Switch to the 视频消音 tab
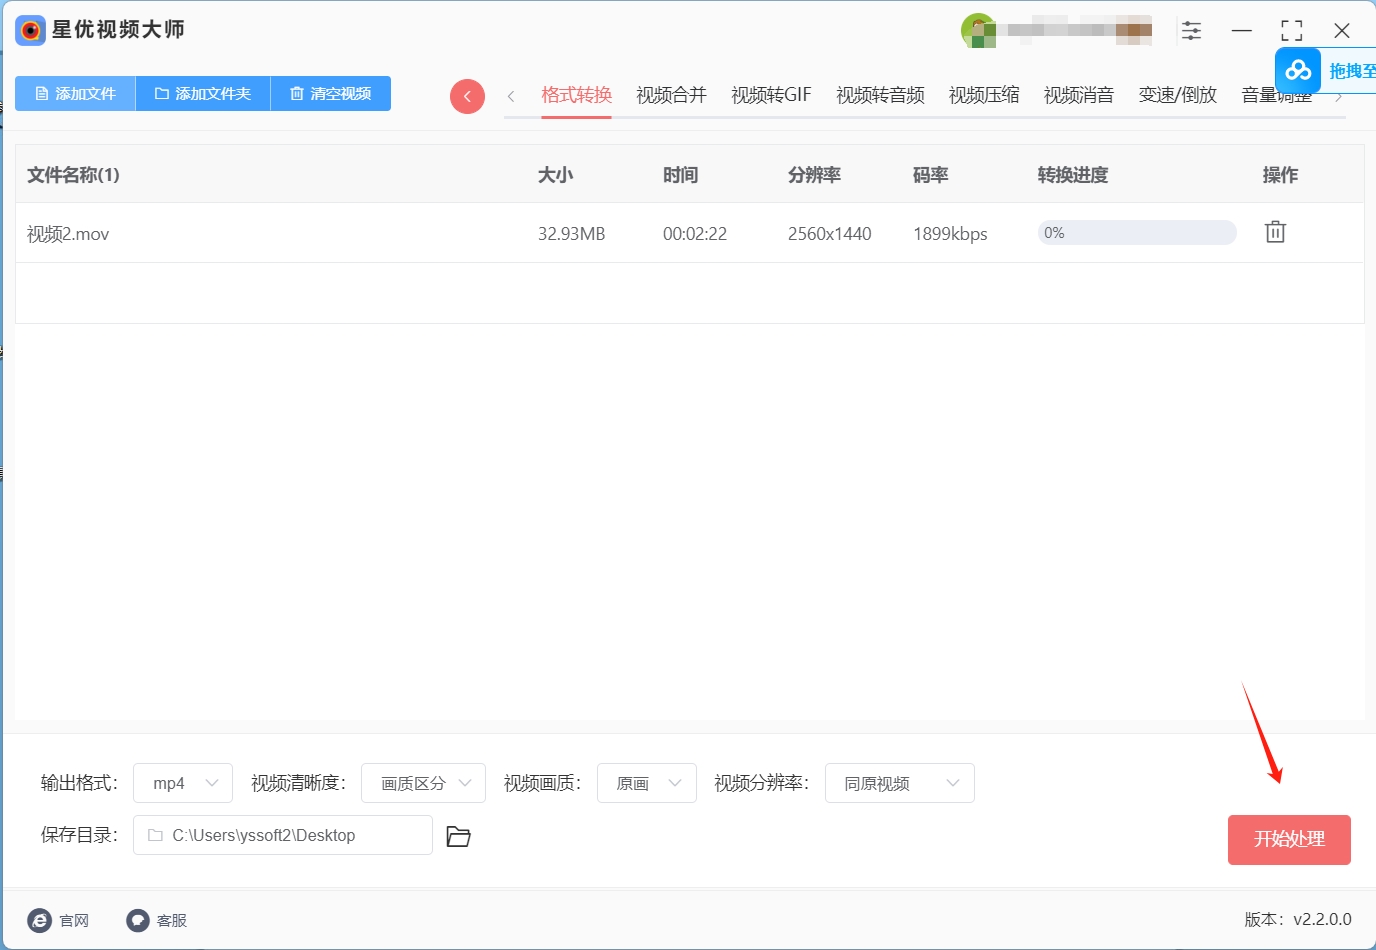This screenshot has width=1376, height=950. [1079, 95]
